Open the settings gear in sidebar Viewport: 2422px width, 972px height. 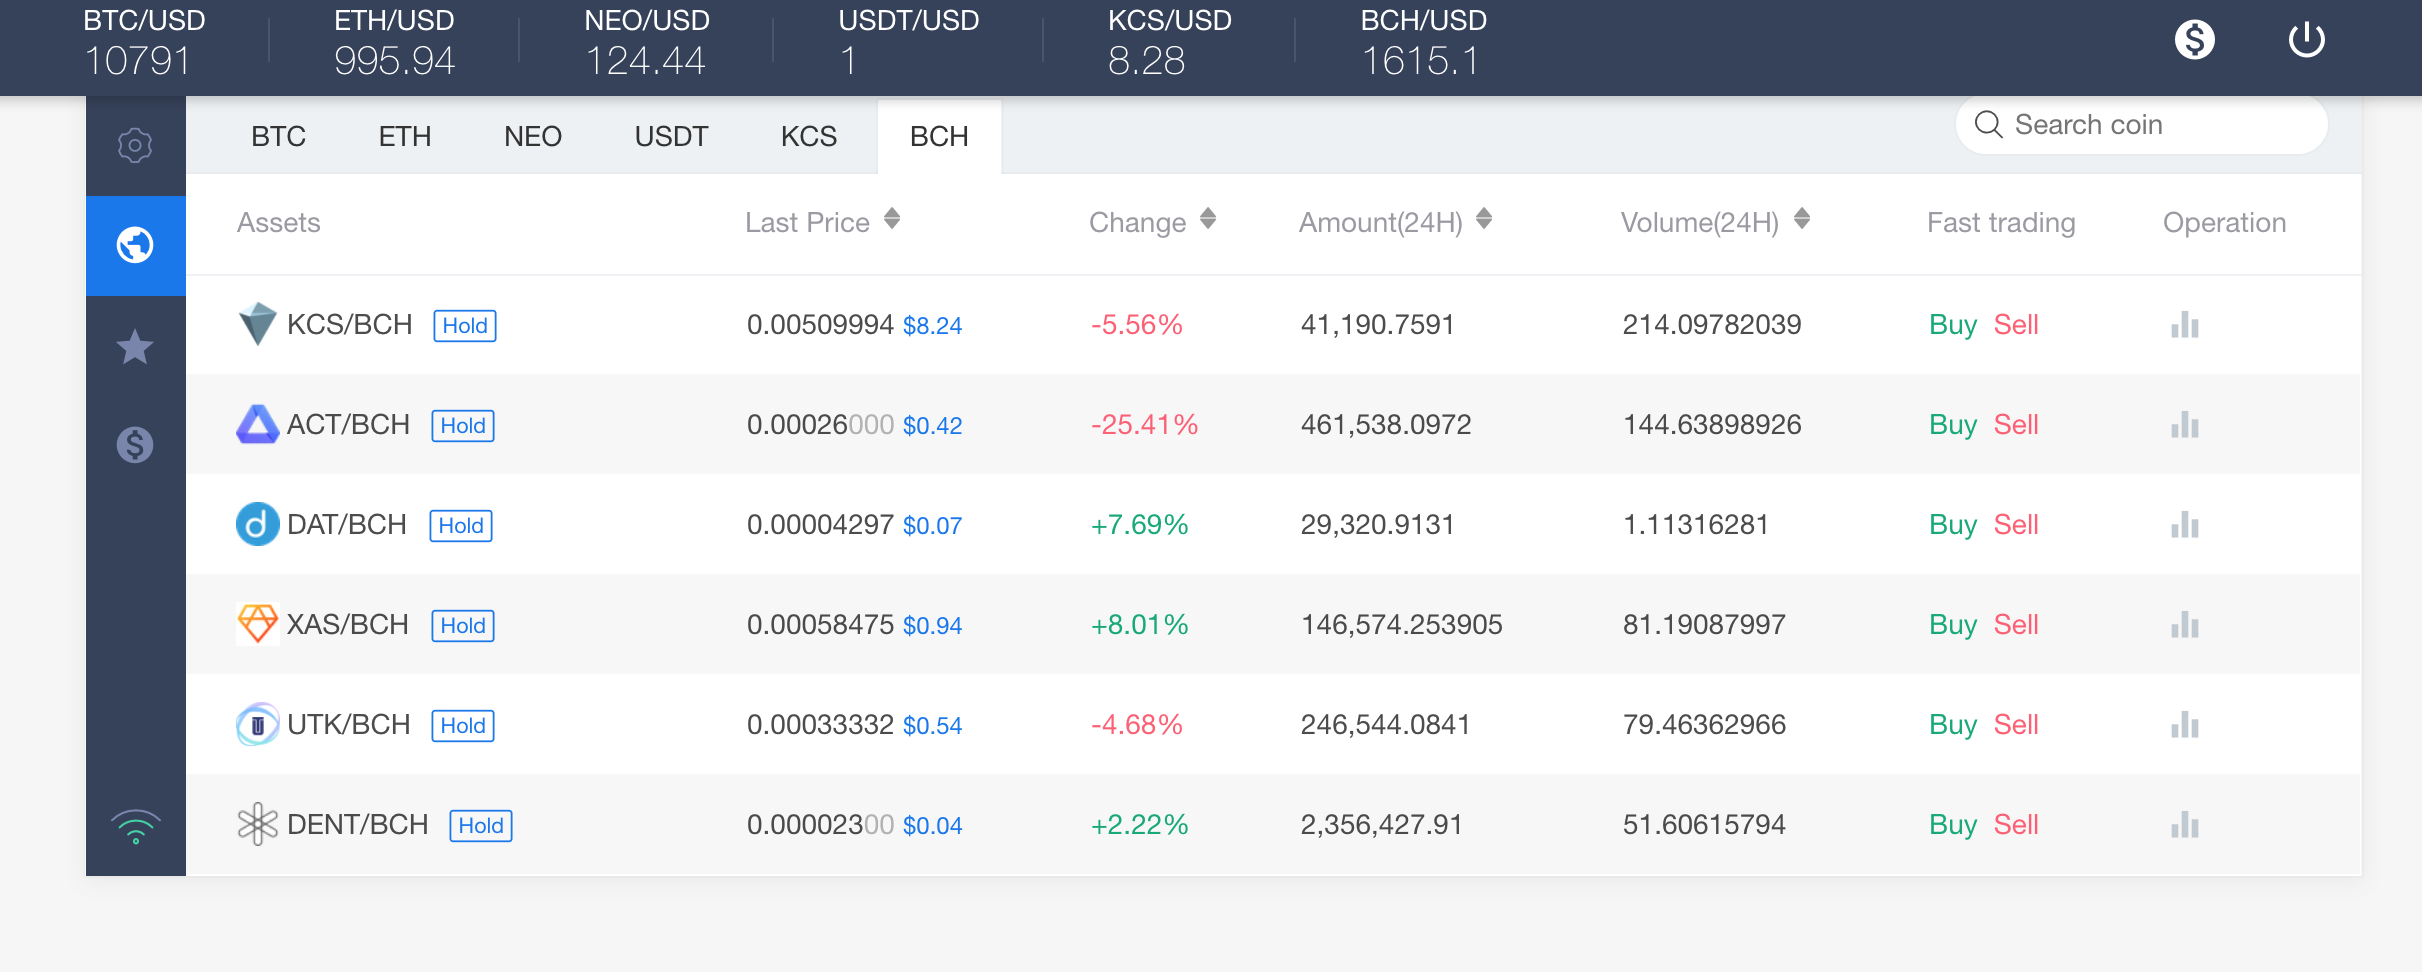tap(135, 146)
